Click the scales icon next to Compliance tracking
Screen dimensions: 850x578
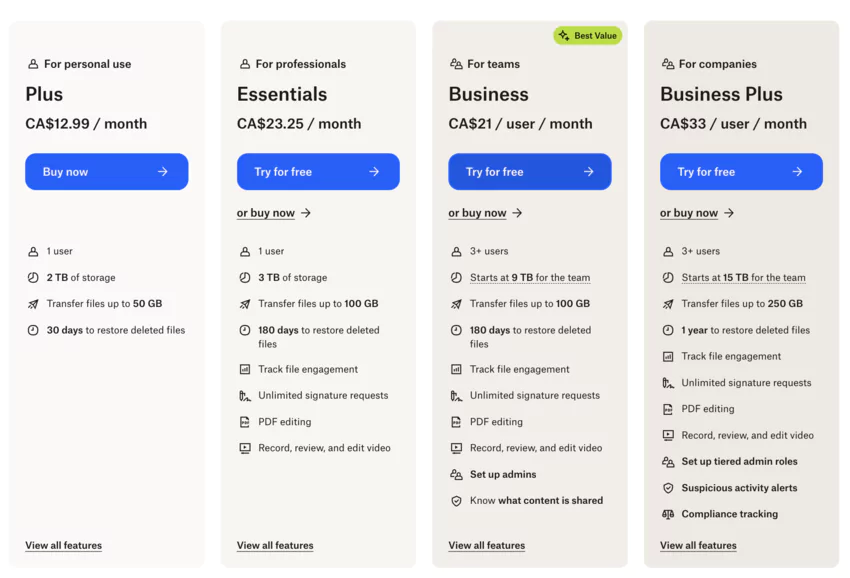point(668,514)
